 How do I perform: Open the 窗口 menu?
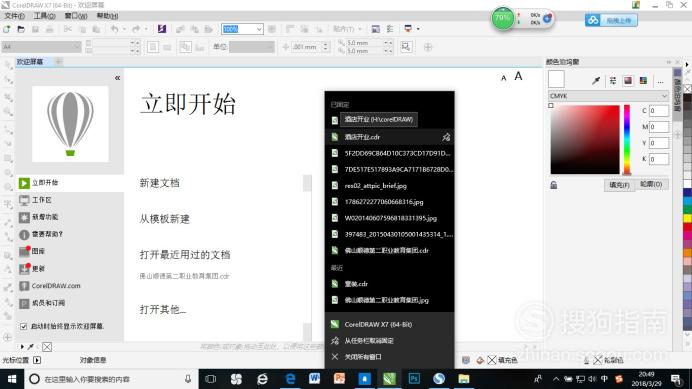click(76, 16)
